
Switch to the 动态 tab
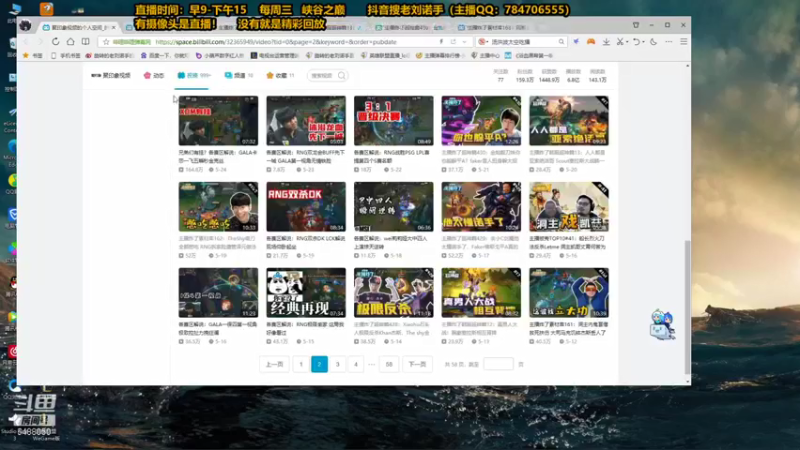pos(154,76)
